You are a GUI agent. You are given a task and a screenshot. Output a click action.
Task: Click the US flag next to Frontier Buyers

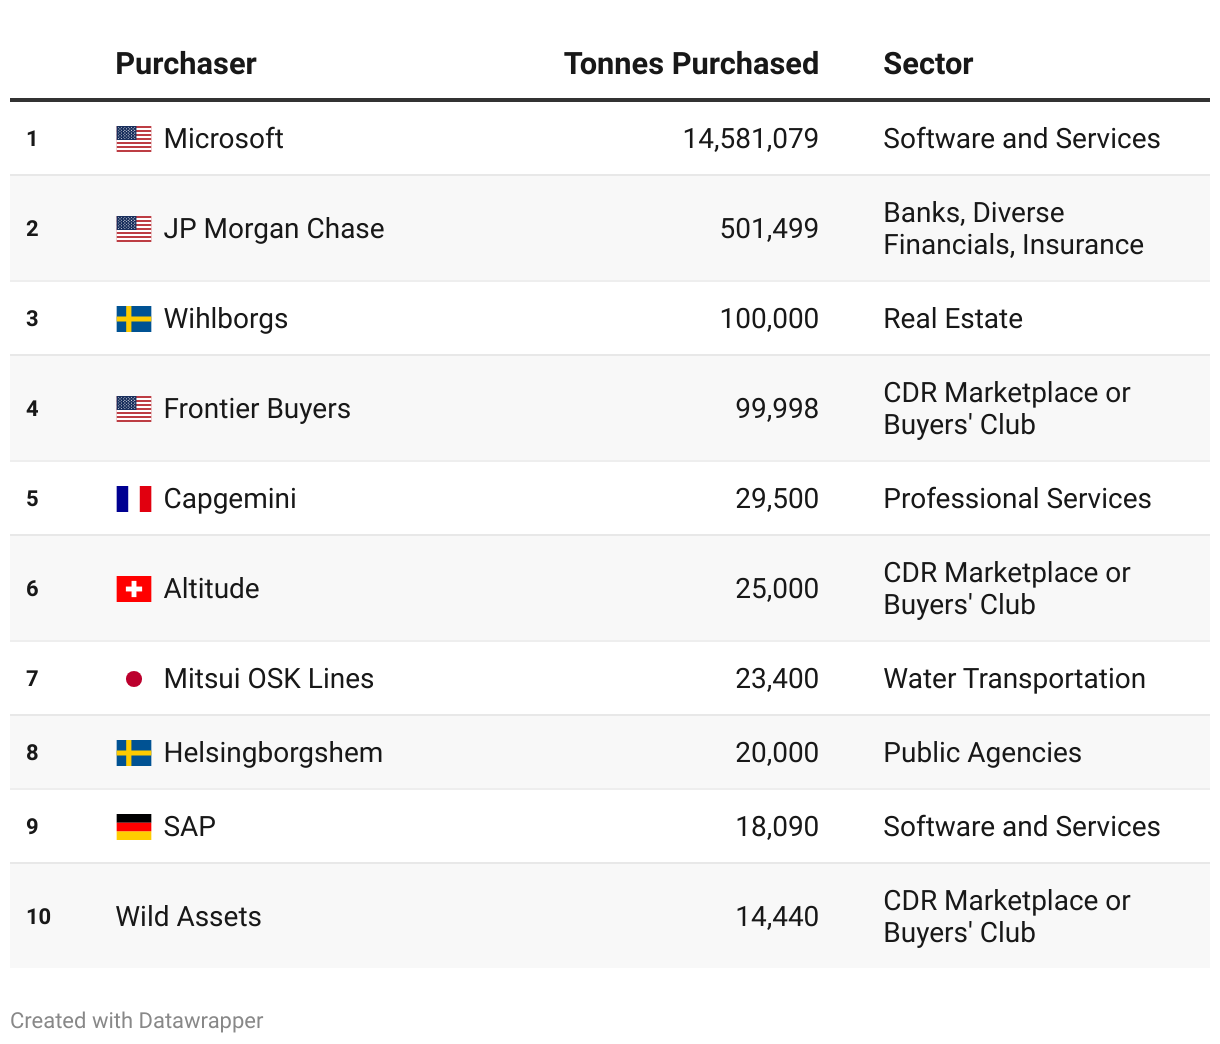click(134, 409)
